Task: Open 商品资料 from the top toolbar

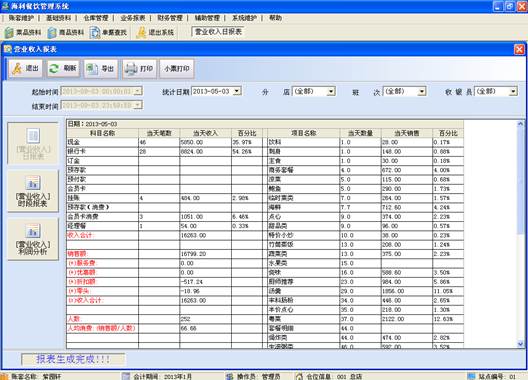Action: 66,33
